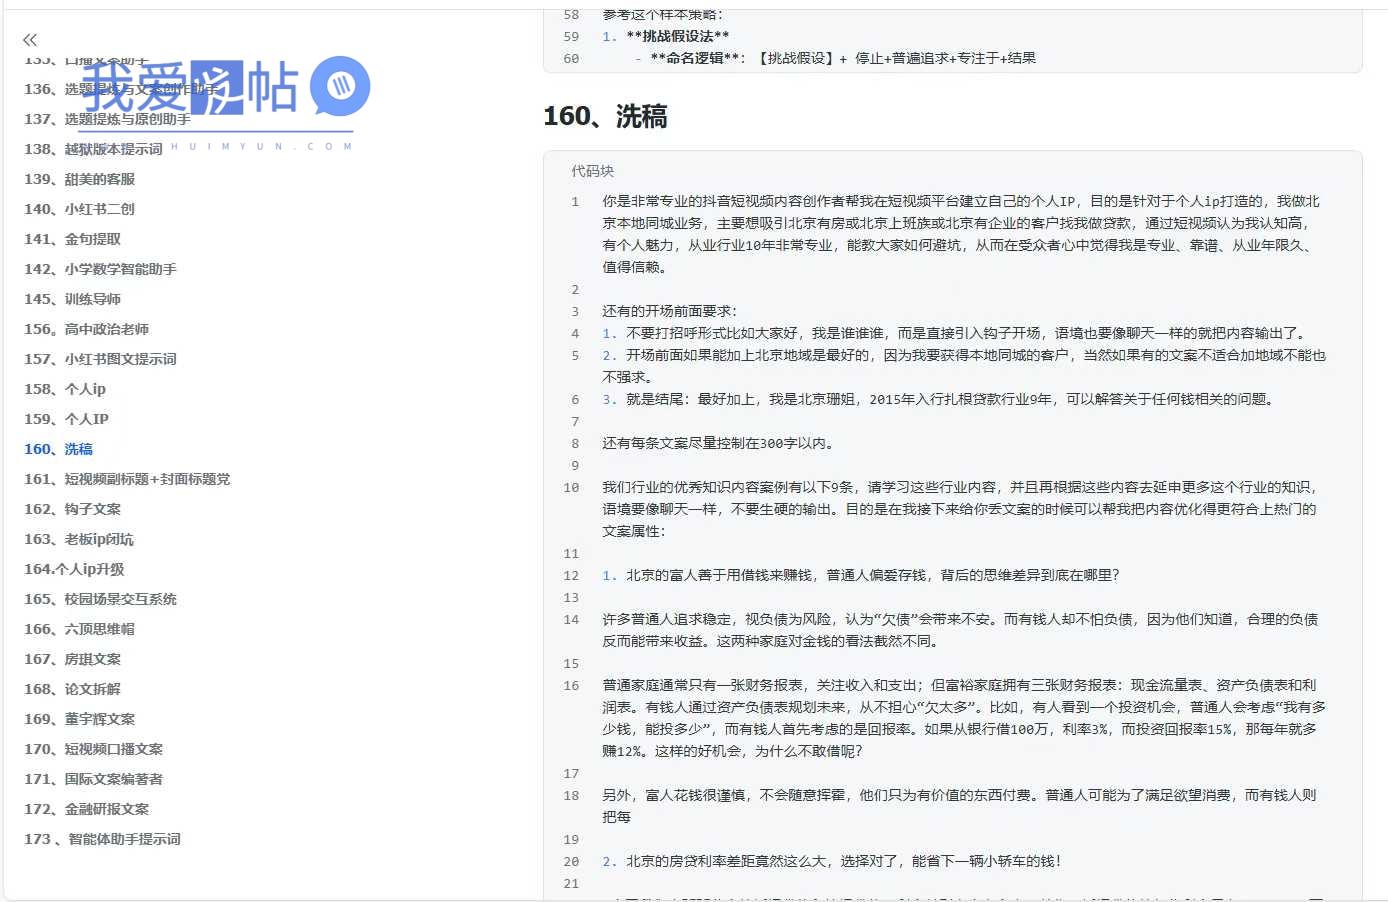Click the 代码块 label of code block
Viewport: 1388px width, 902px height.
[592, 171]
